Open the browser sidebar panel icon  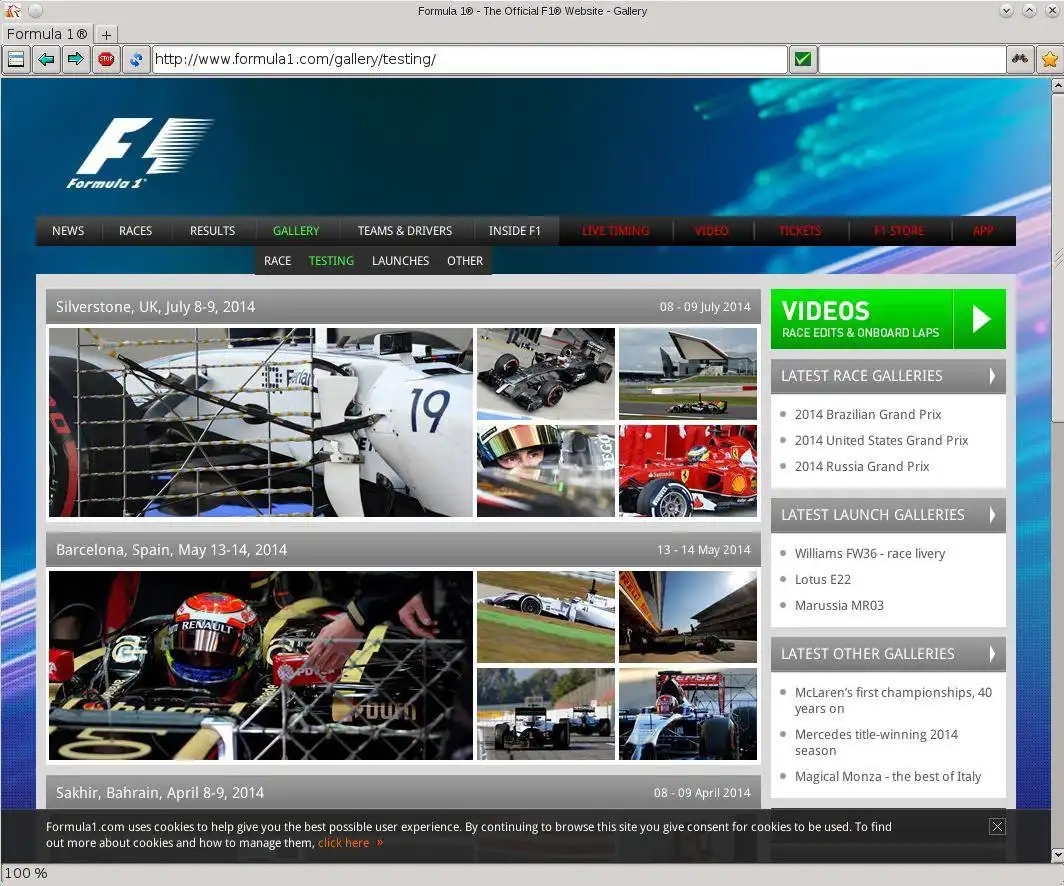pyautogui.click(x=16, y=60)
